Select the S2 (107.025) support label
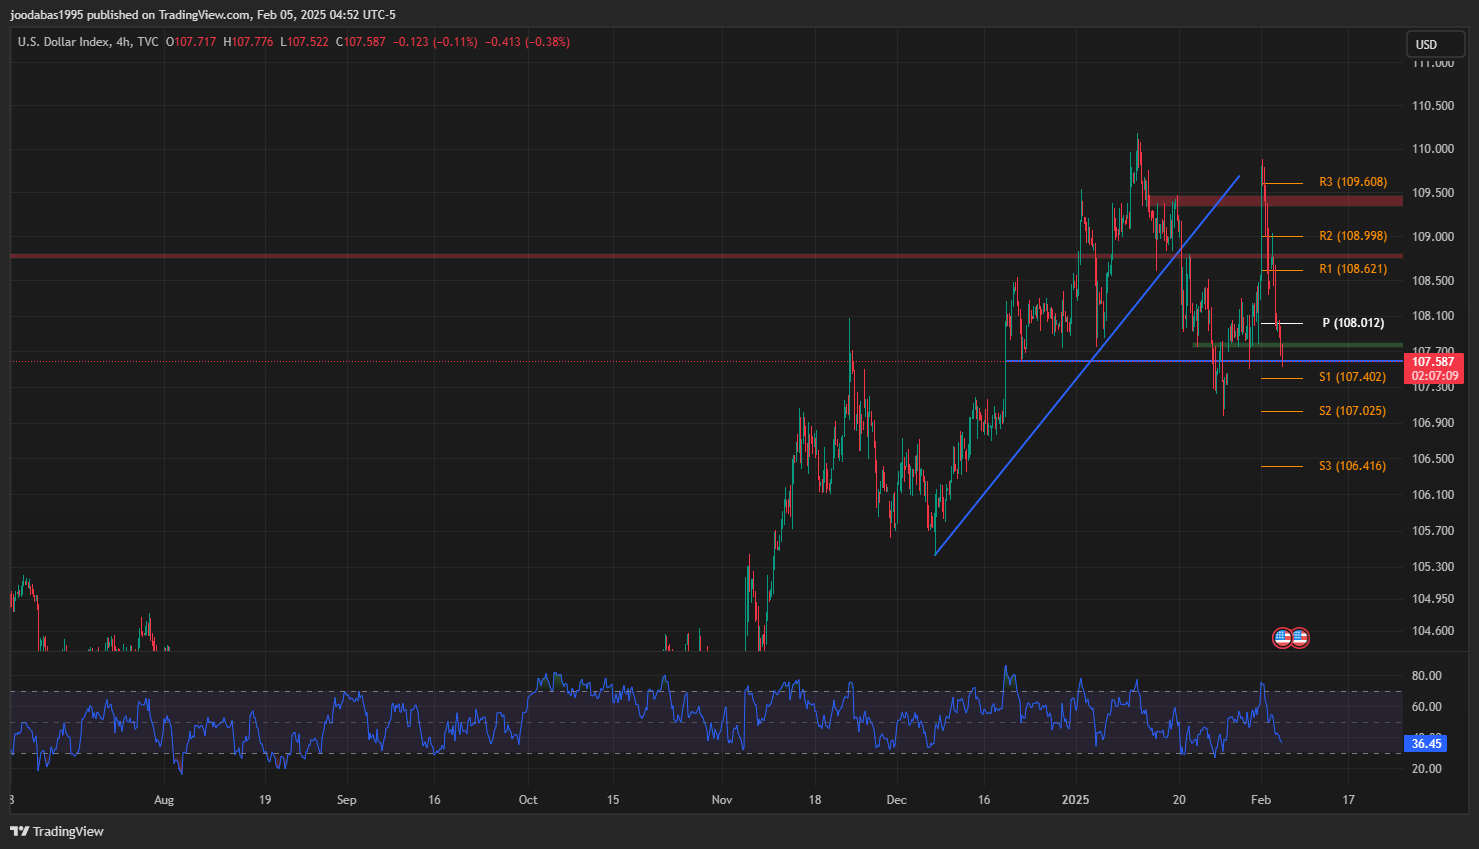 click(1352, 411)
